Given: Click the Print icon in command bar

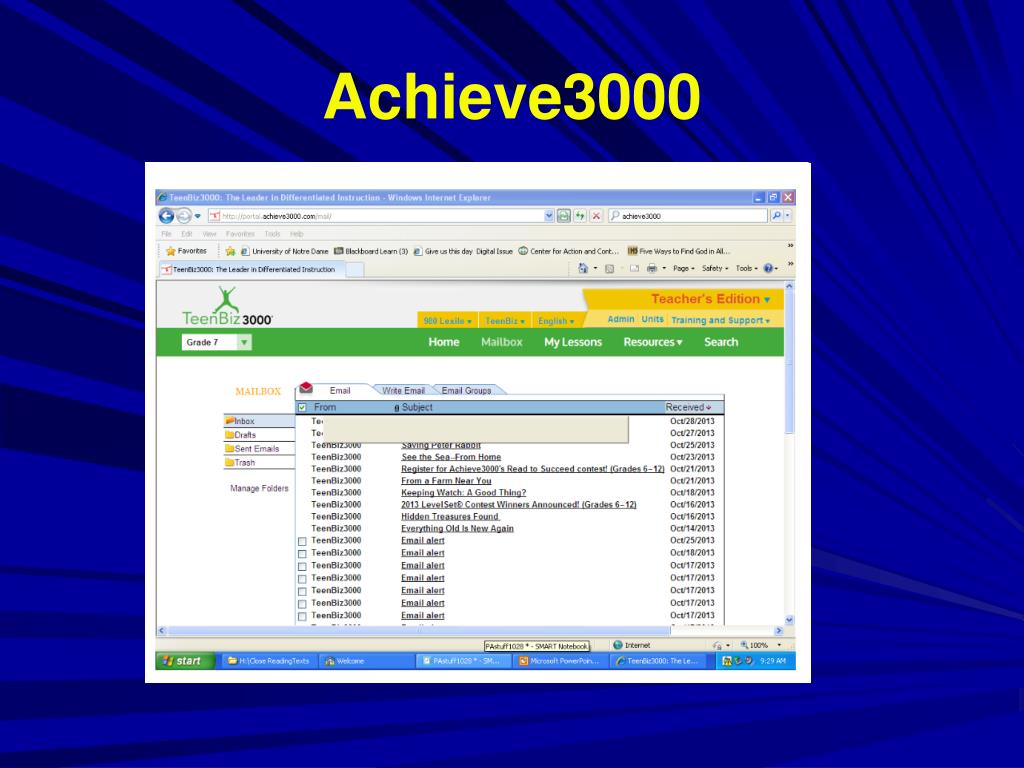Looking at the screenshot, I should click(652, 268).
